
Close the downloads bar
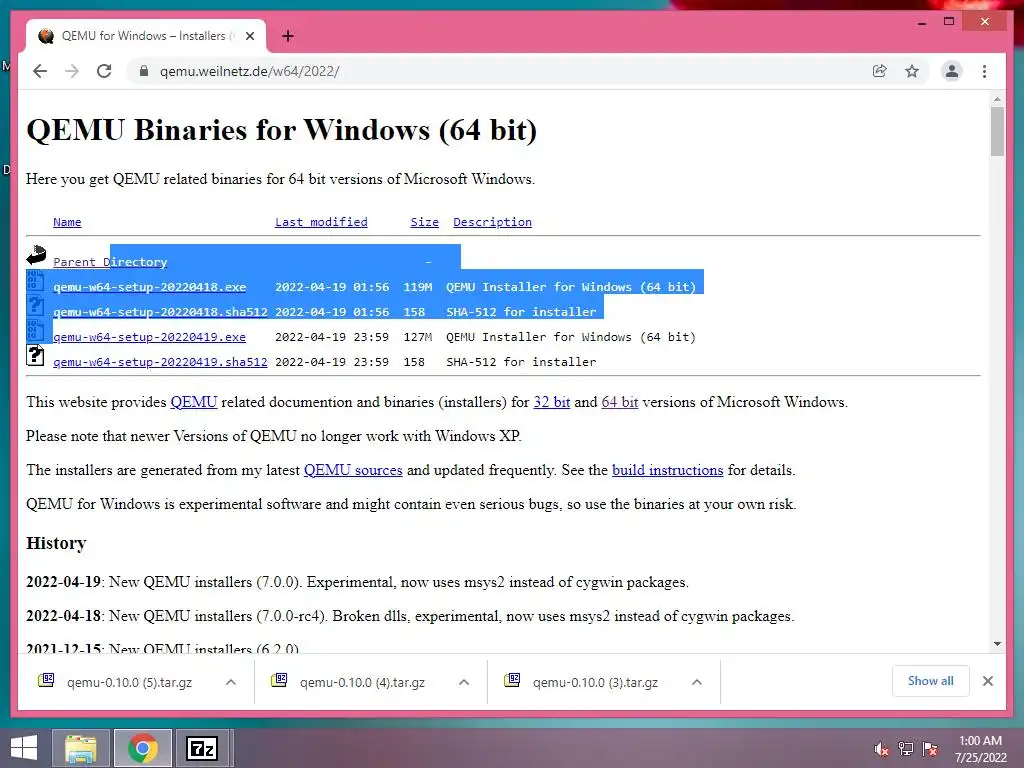(x=988, y=681)
